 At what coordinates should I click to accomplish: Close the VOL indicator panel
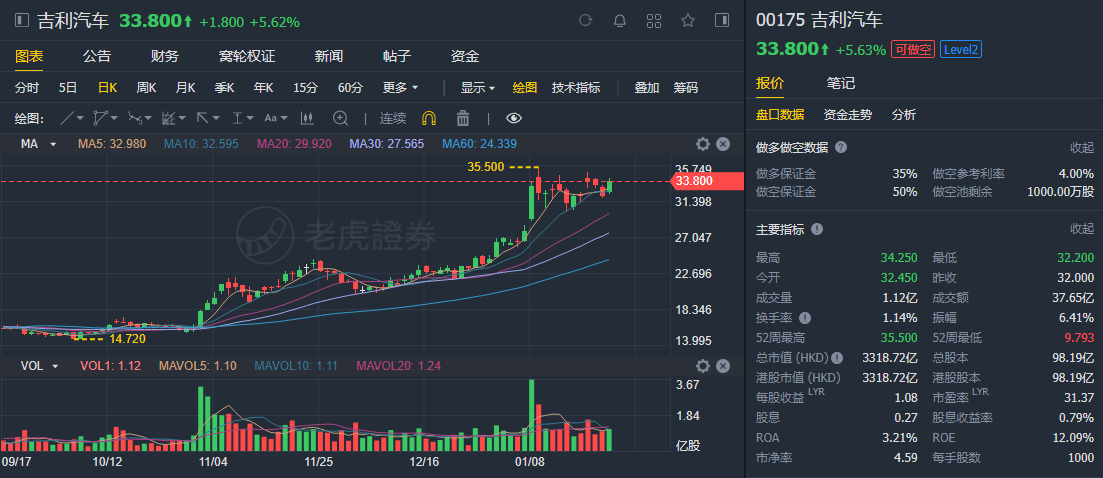(x=722, y=366)
